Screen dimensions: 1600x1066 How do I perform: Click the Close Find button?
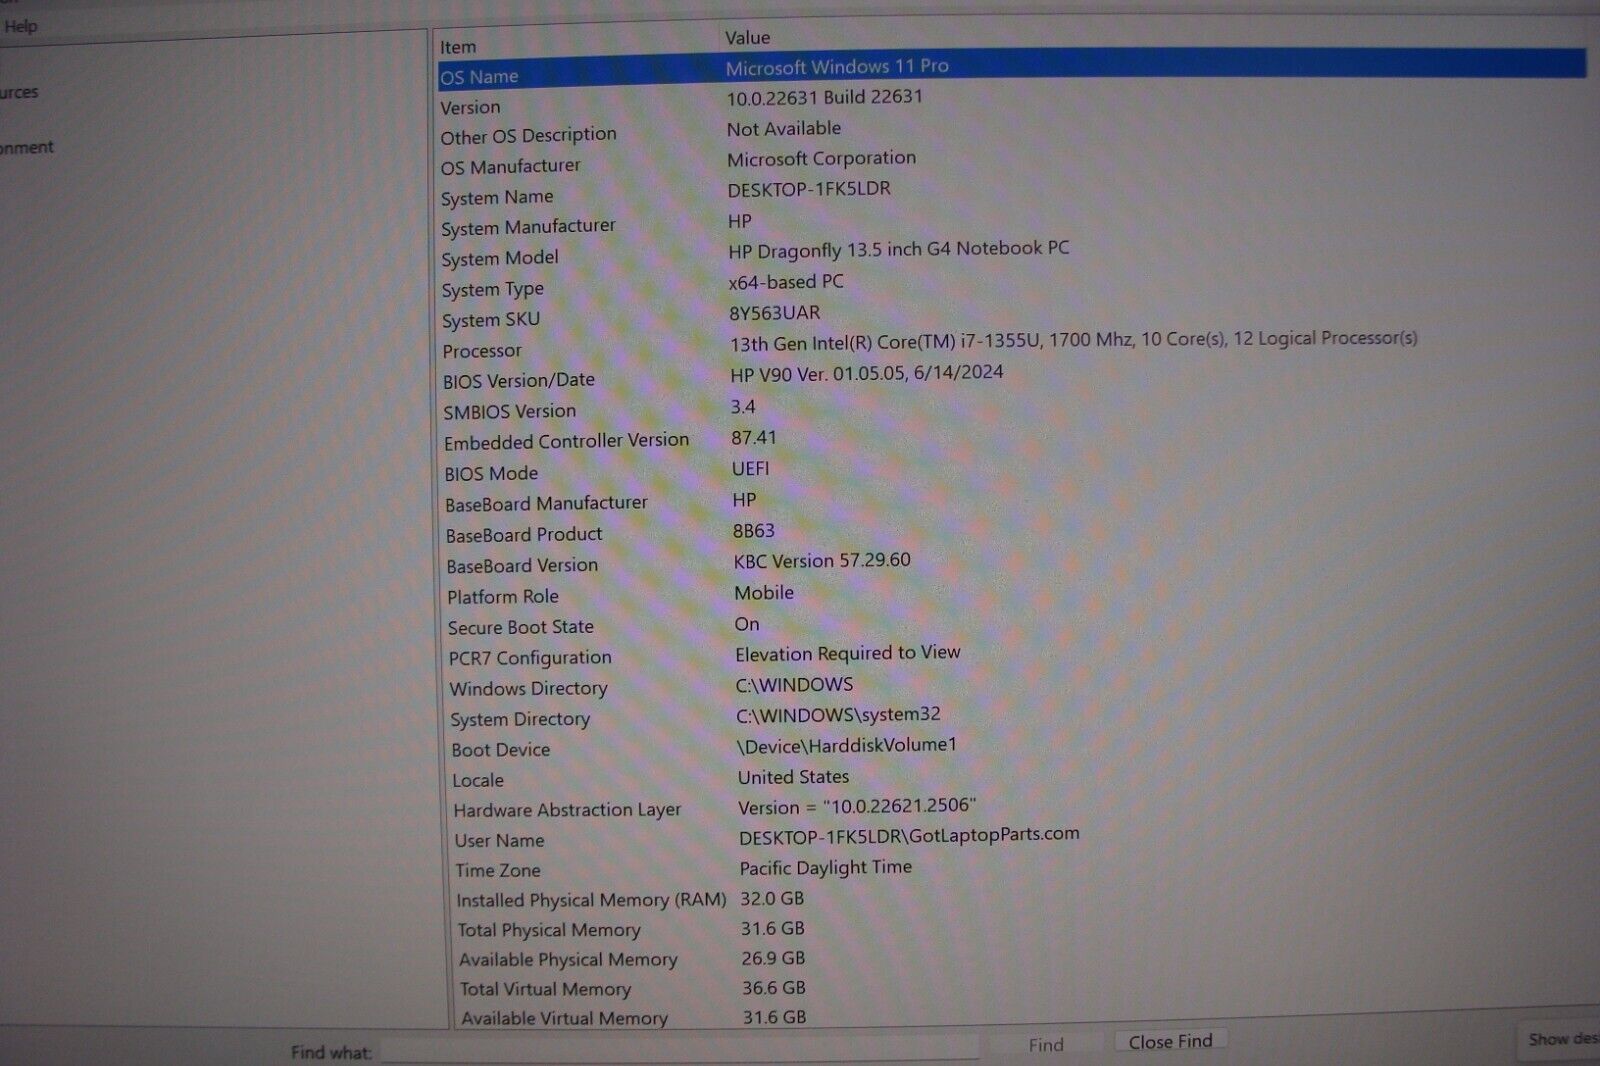(x=1170, y=1041)
